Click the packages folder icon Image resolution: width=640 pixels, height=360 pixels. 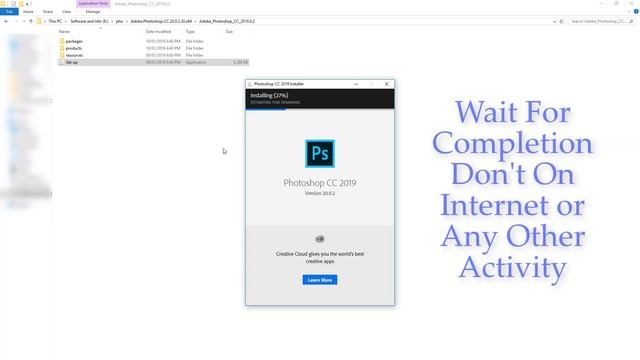pos(62,41)
